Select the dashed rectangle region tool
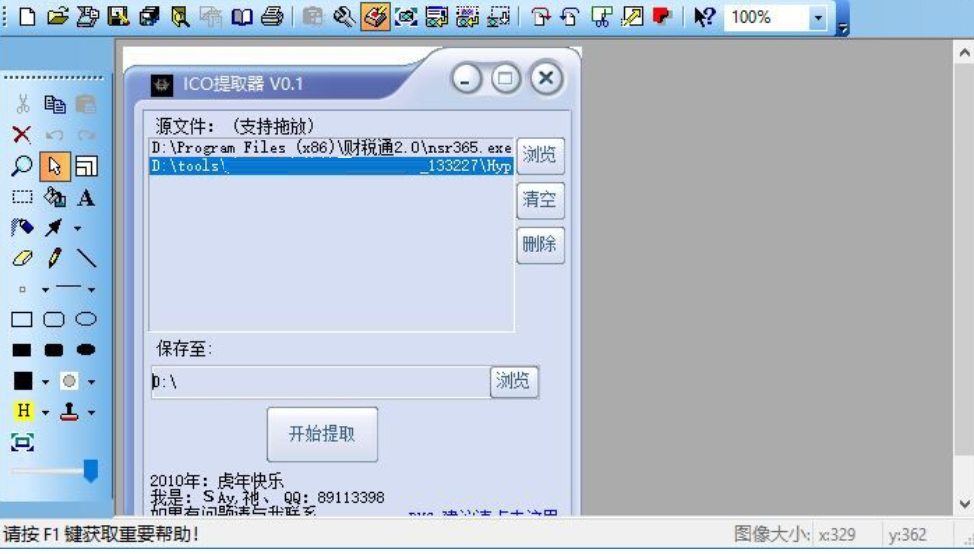 pos(22,197)
